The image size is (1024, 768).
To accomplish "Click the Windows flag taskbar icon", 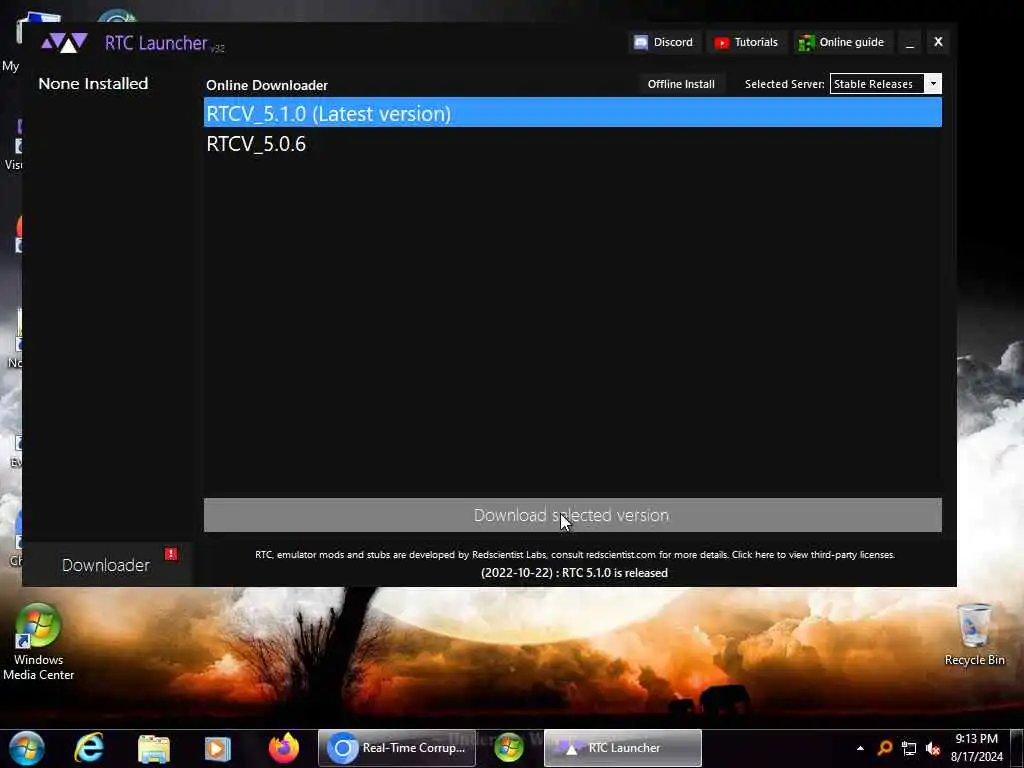I will pos(509,748).
